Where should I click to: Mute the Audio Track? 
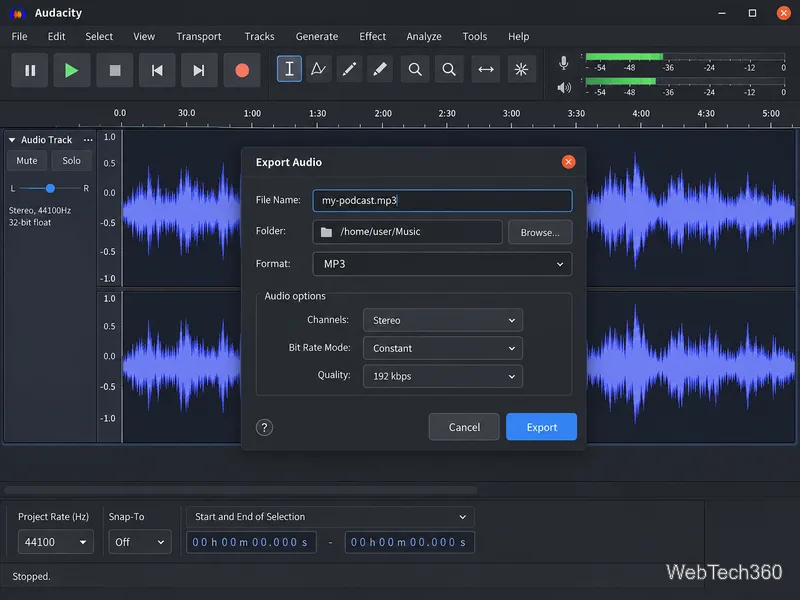[x=27, y=161]
